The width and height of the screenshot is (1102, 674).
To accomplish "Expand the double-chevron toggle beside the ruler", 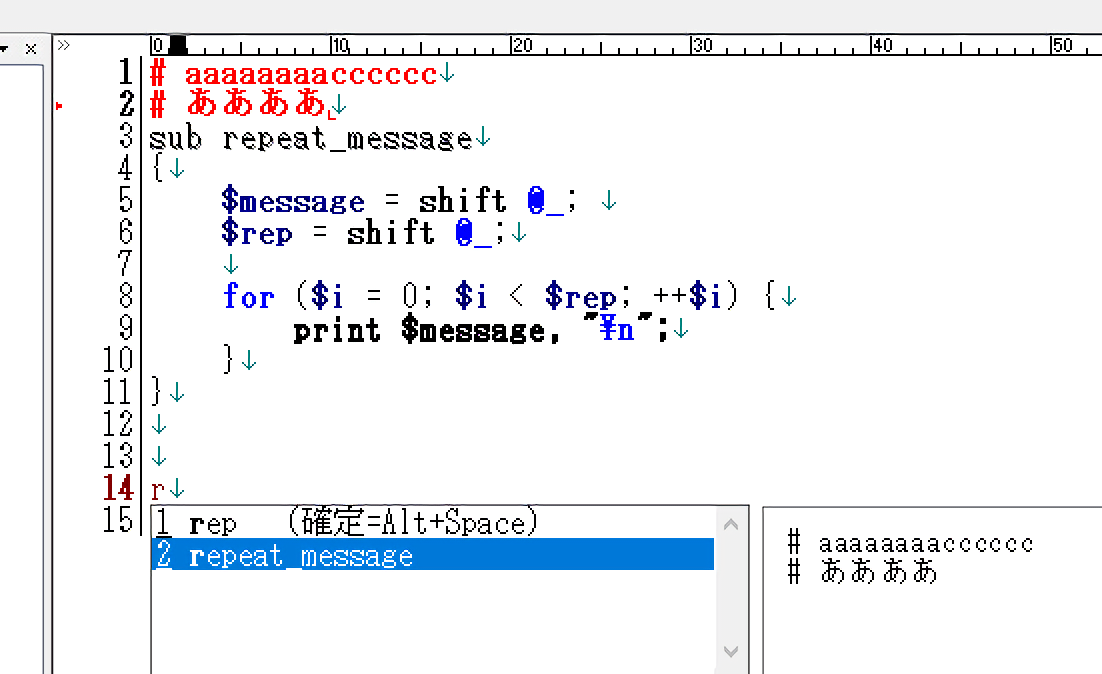I will [x=63, y=45].
